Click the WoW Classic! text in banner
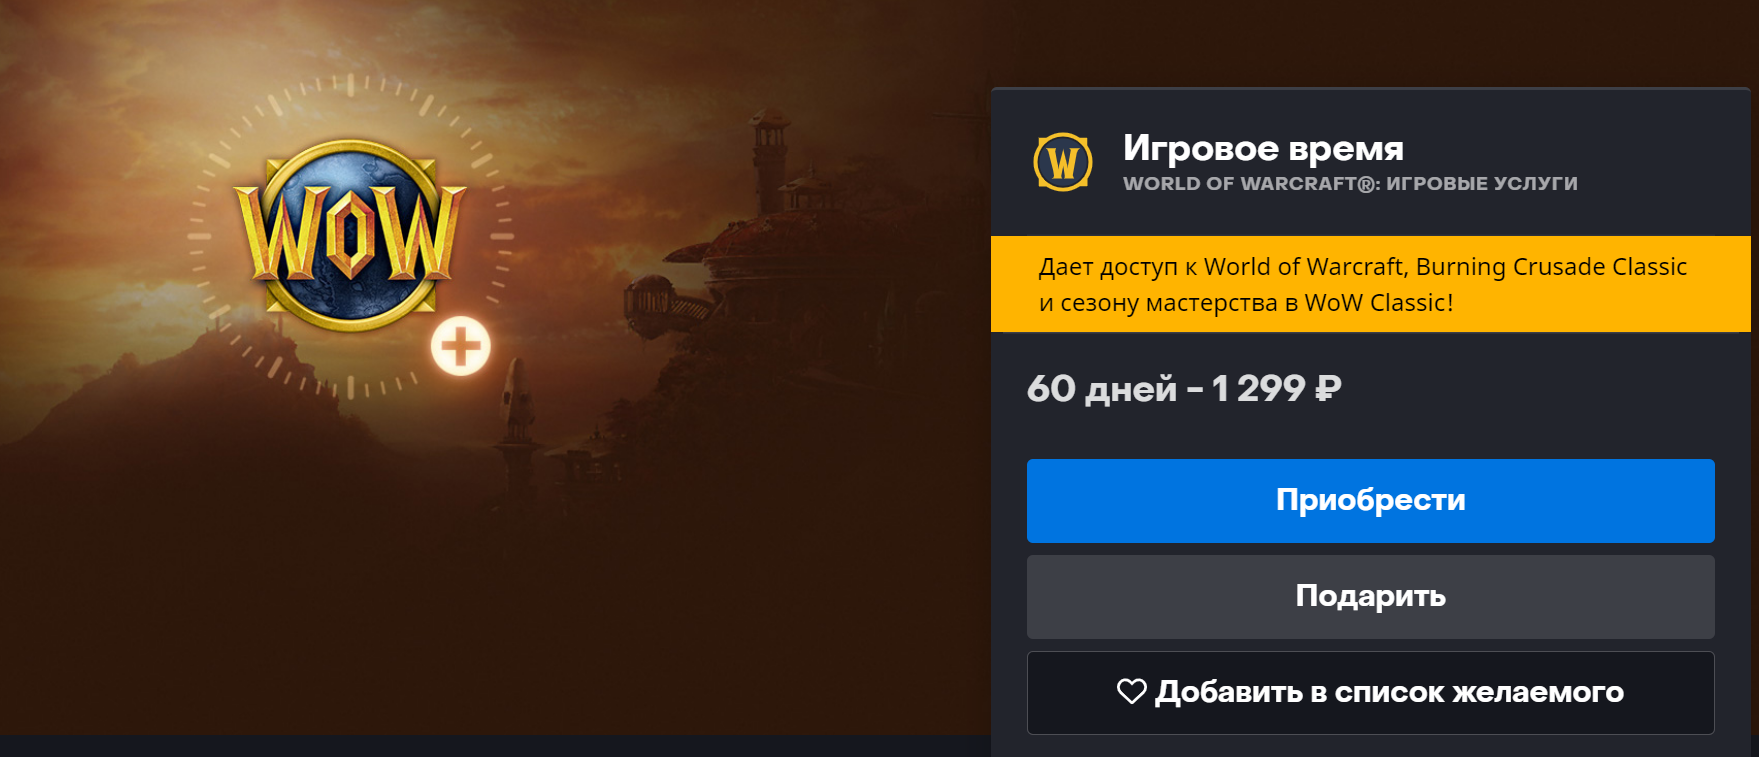Screen dimensions: 1759x757 click(1379, 303)
